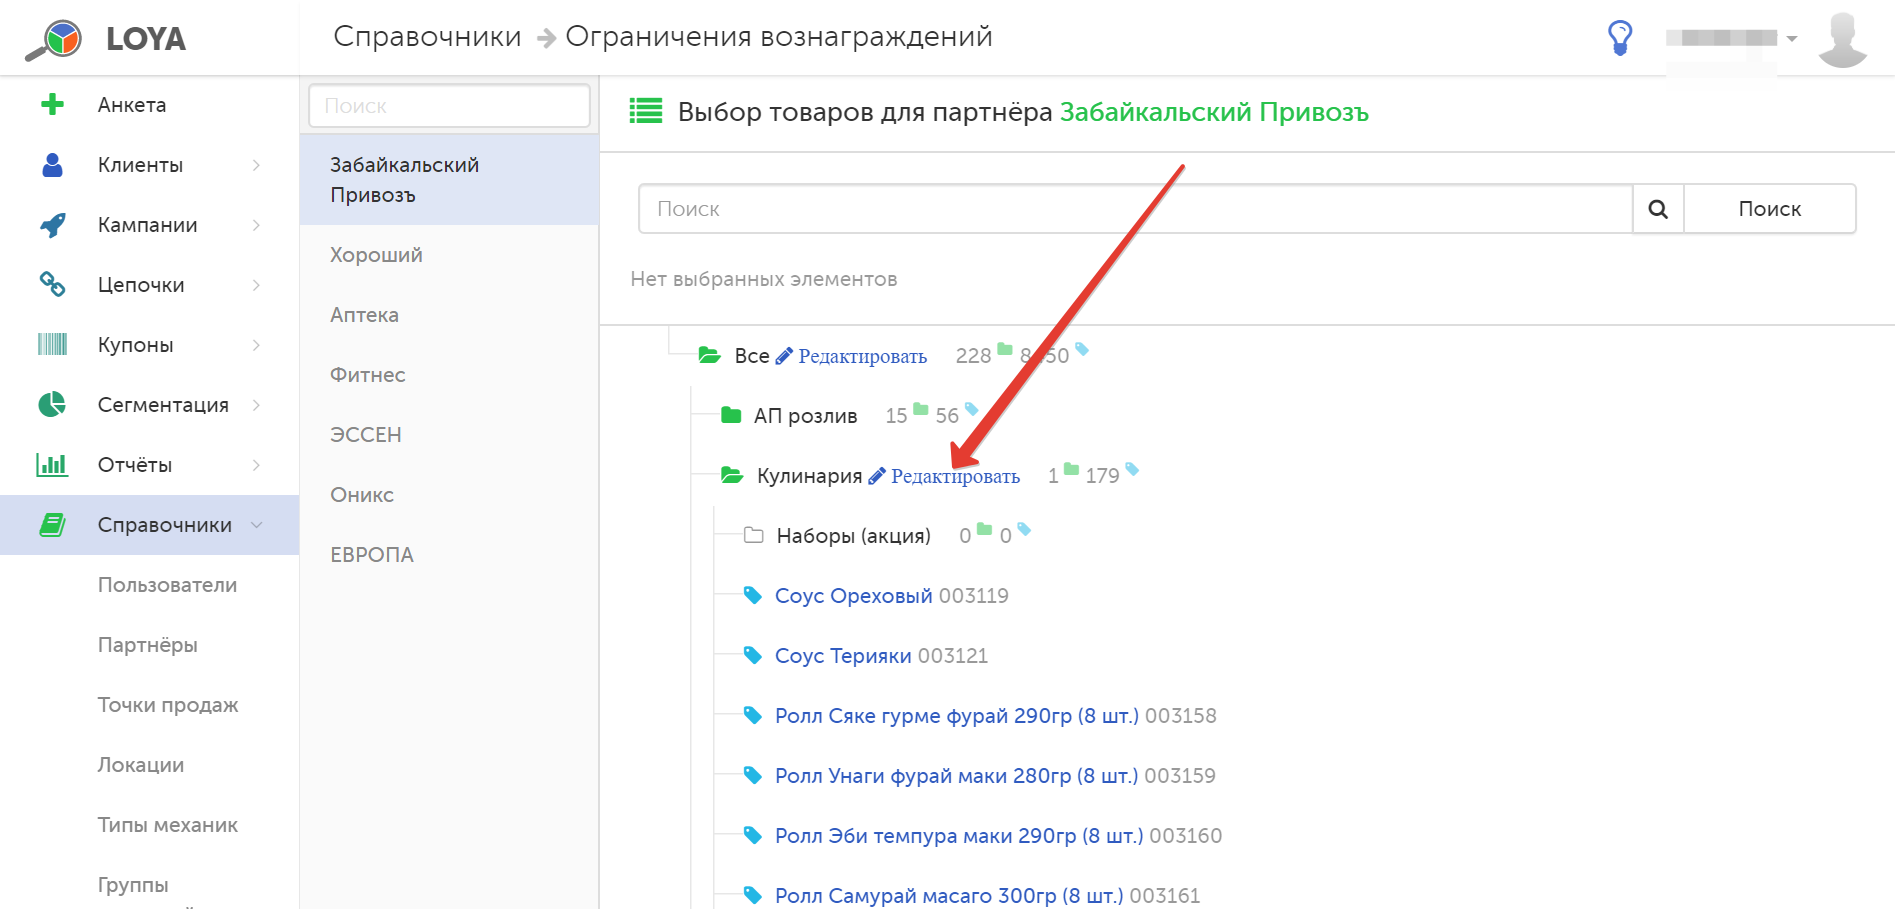Click the user avatar icon at top right
1895x909 pixels.
1842,39
